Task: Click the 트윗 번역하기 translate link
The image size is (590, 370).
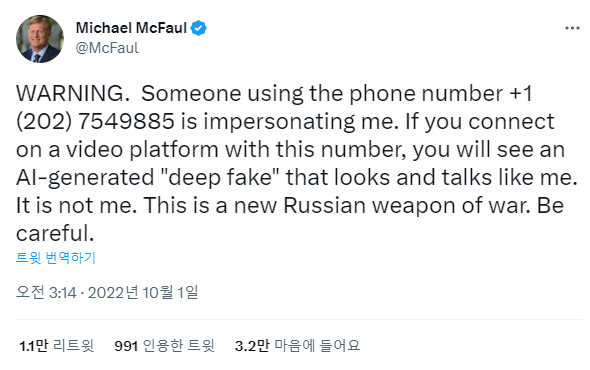Action: (56, 258)
